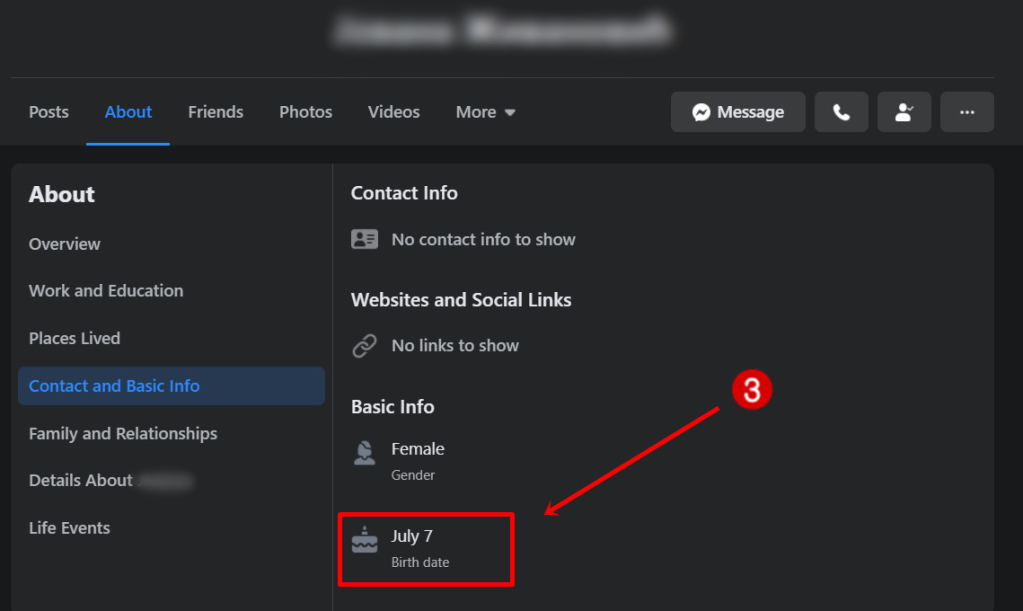
Task: Open the Friends tab
Action: (x=215, y=112)
